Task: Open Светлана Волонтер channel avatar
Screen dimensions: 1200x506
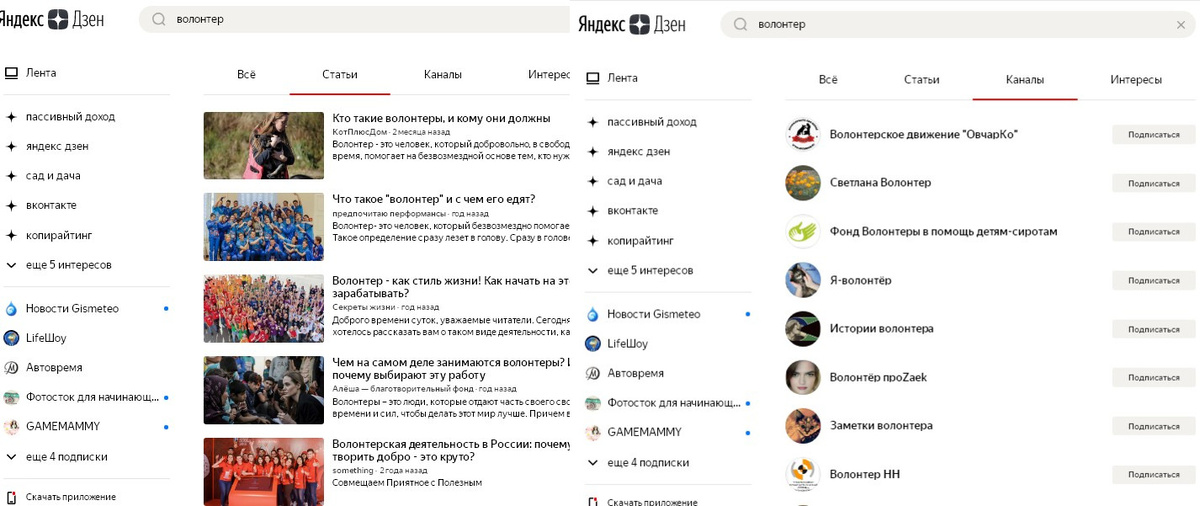Action: pyautogui.click(x=803, y=183)
